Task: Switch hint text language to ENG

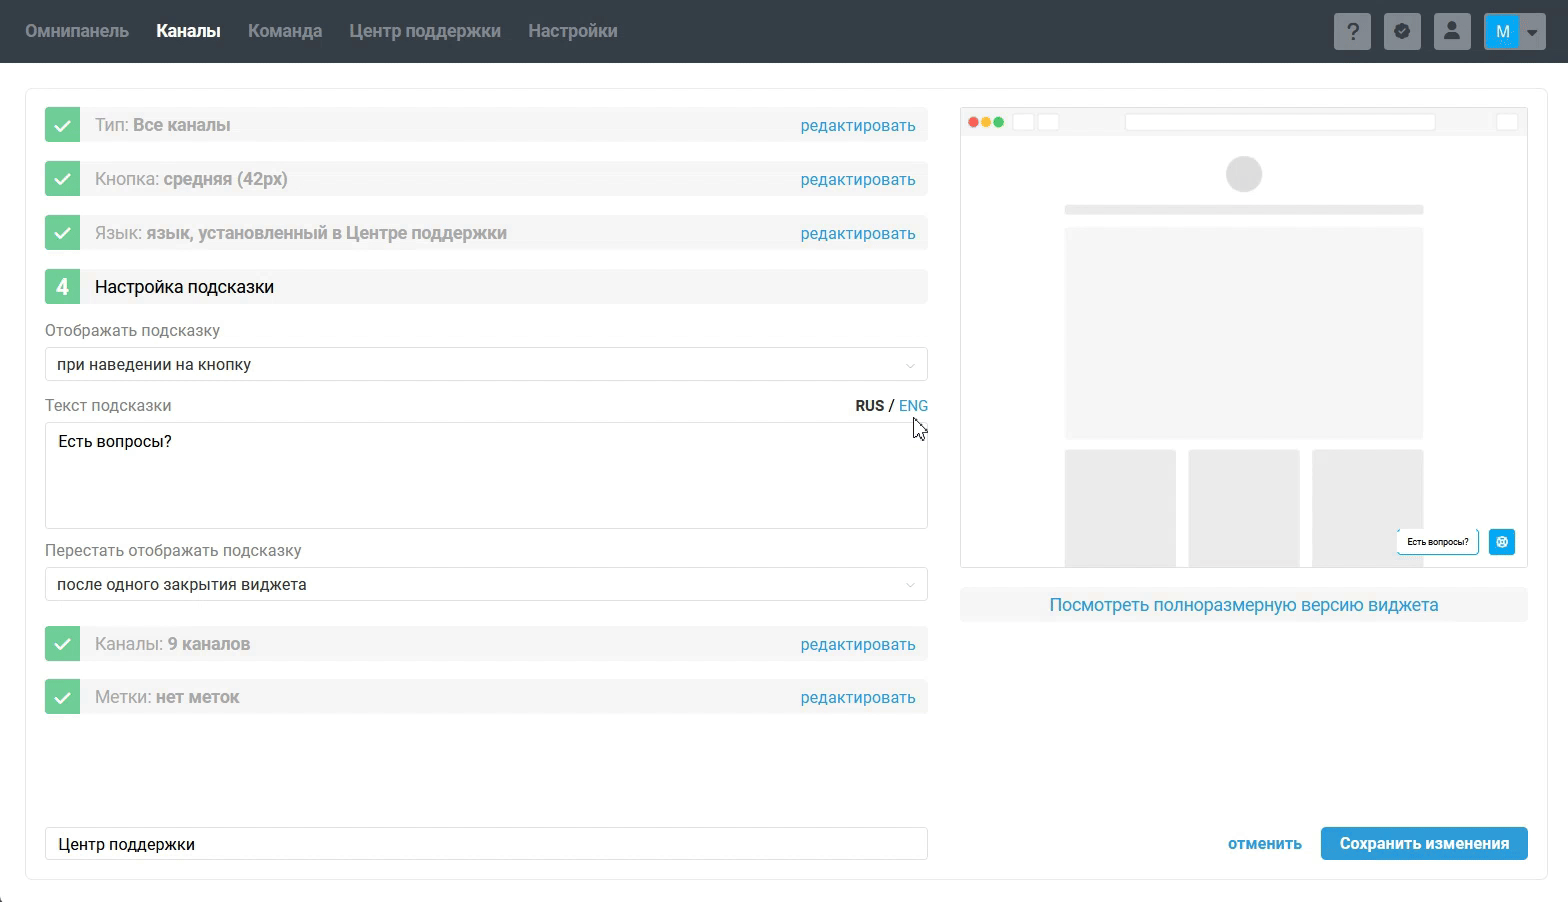Action: pos(913,406)
